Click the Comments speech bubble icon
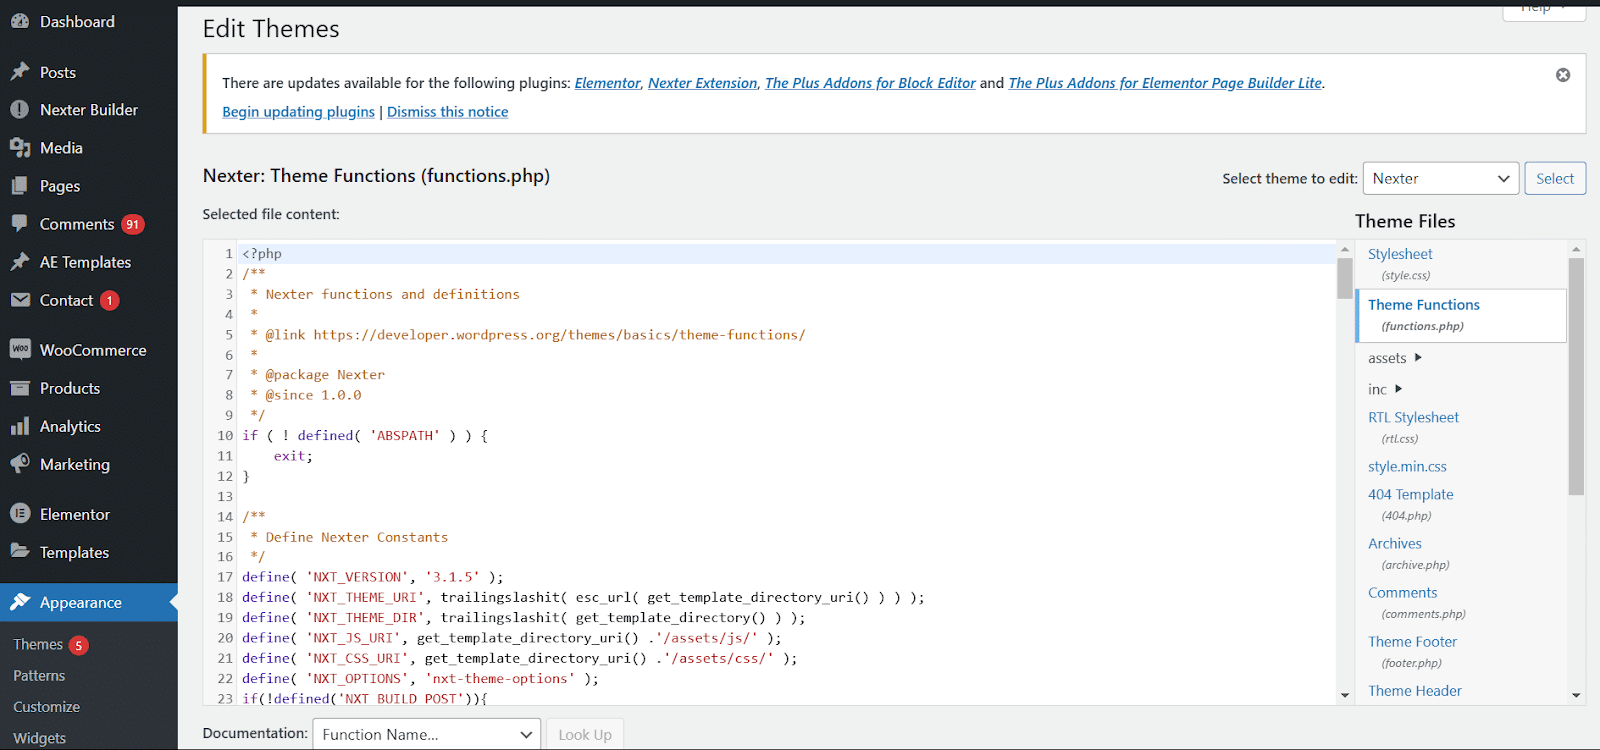The width and height of the screenshot is (1600, 750). point(20,224)
